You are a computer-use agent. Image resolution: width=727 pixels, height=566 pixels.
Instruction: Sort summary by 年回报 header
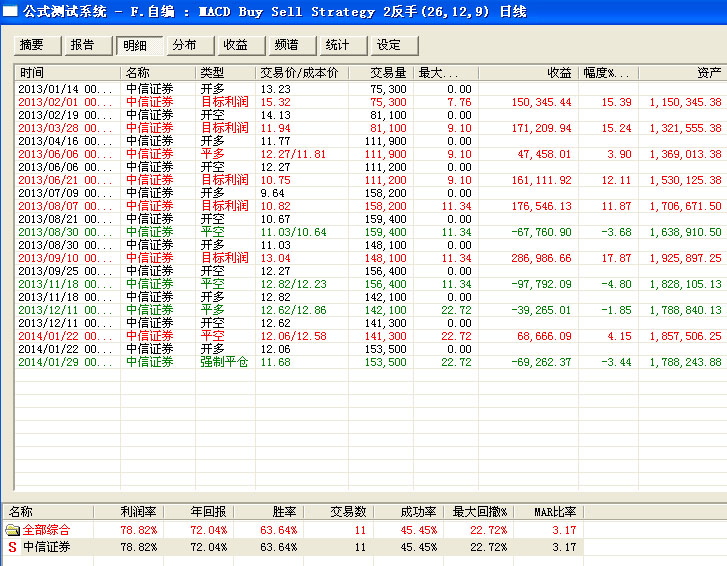click(x=199, y=512)
